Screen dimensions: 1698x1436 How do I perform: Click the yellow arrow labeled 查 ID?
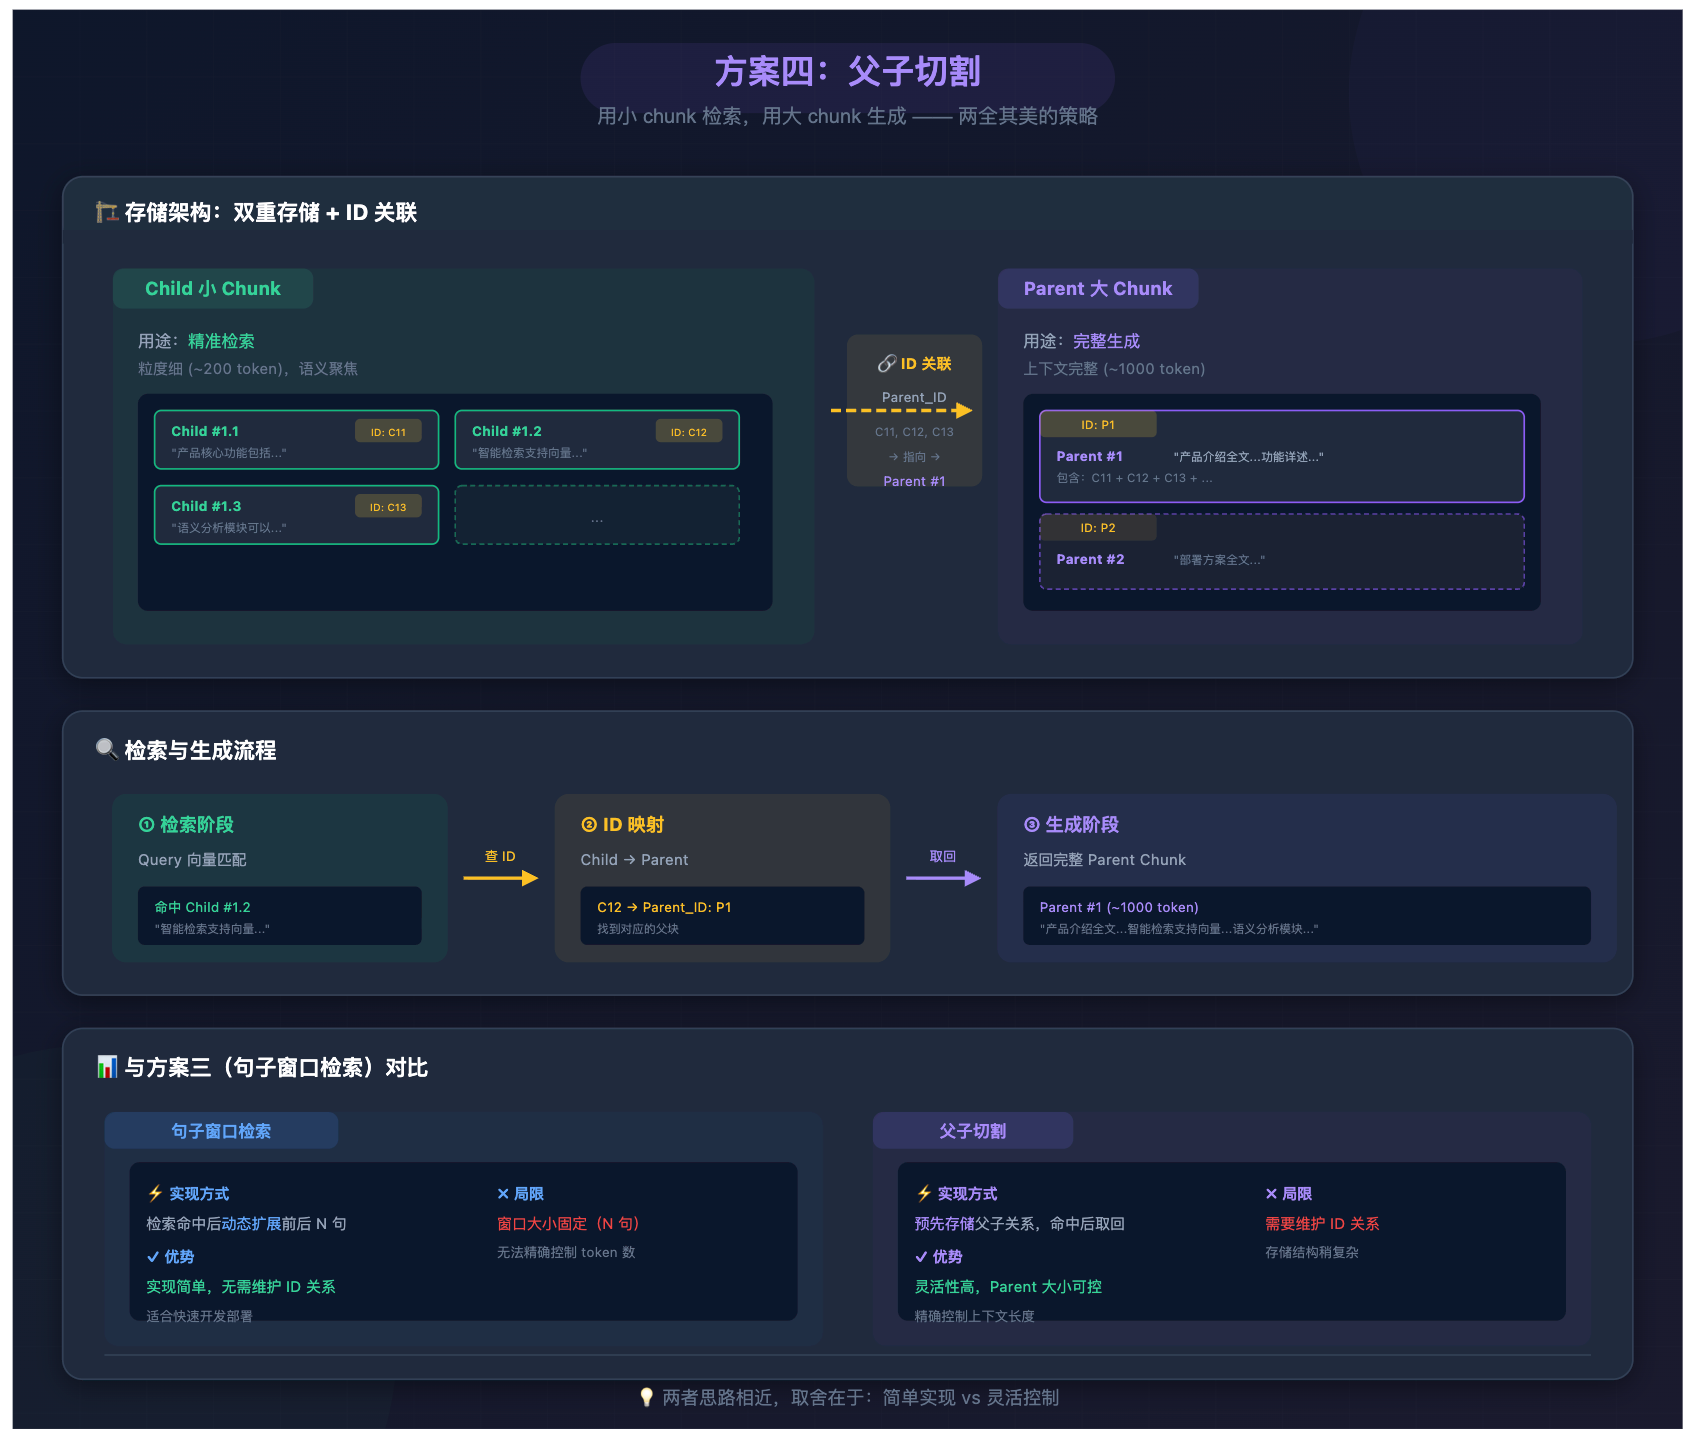coord(500,878)
